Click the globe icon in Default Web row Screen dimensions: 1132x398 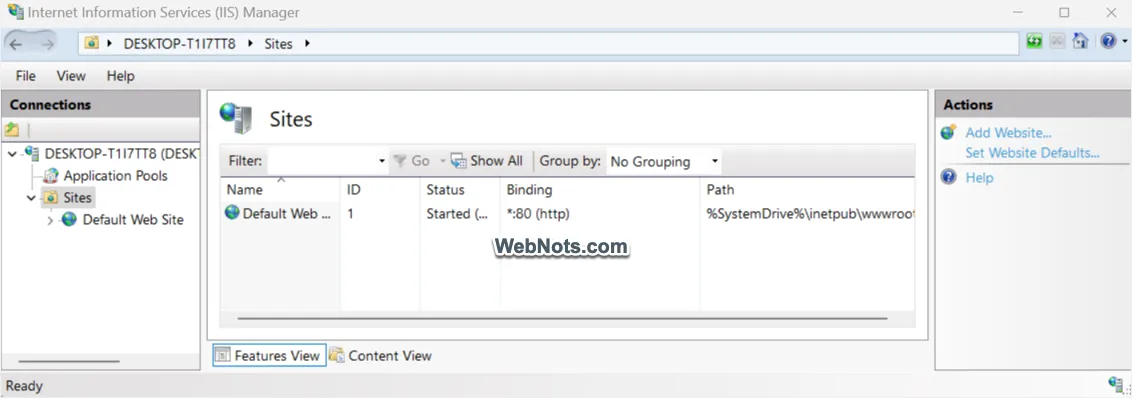pyautogui.click(x=232, y=212)
